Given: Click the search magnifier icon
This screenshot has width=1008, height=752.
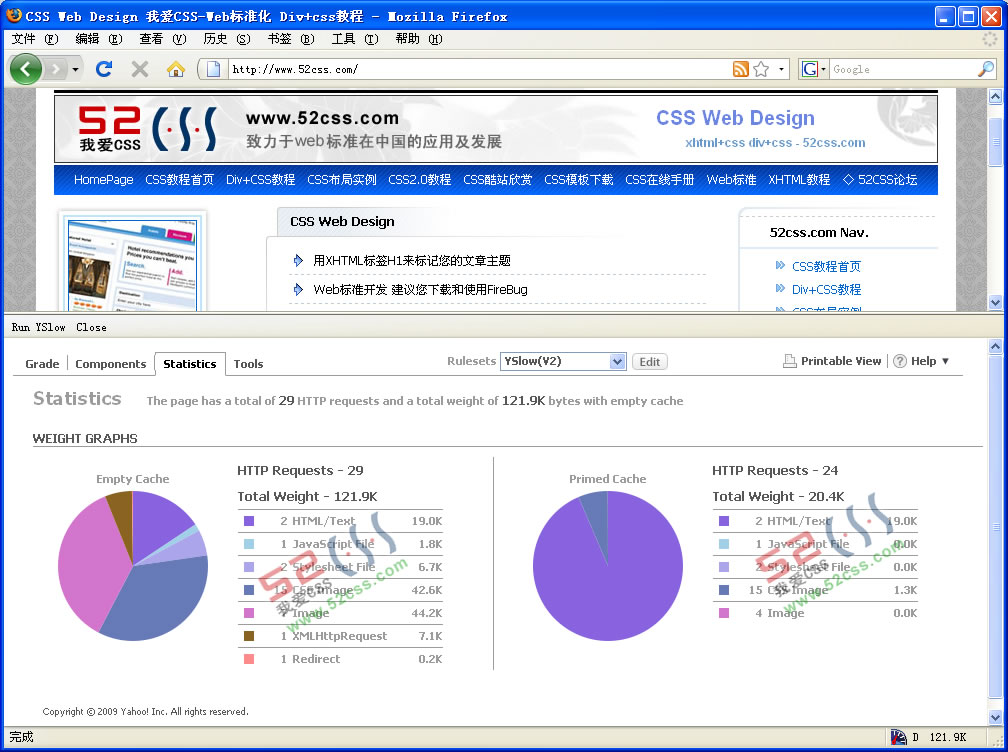Looking at the screenshot, I should 986,69.
